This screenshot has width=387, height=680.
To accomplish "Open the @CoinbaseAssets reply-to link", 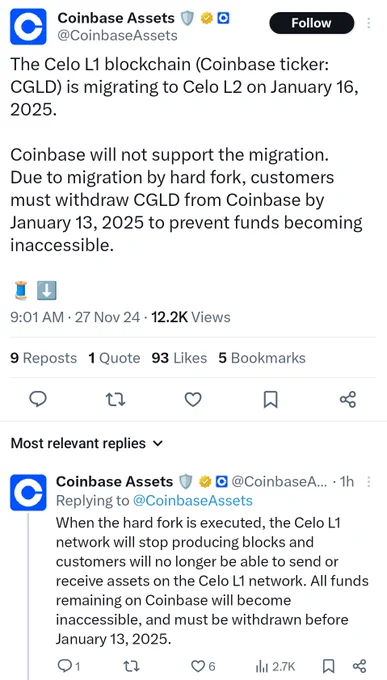I will [x=192, y=500].
